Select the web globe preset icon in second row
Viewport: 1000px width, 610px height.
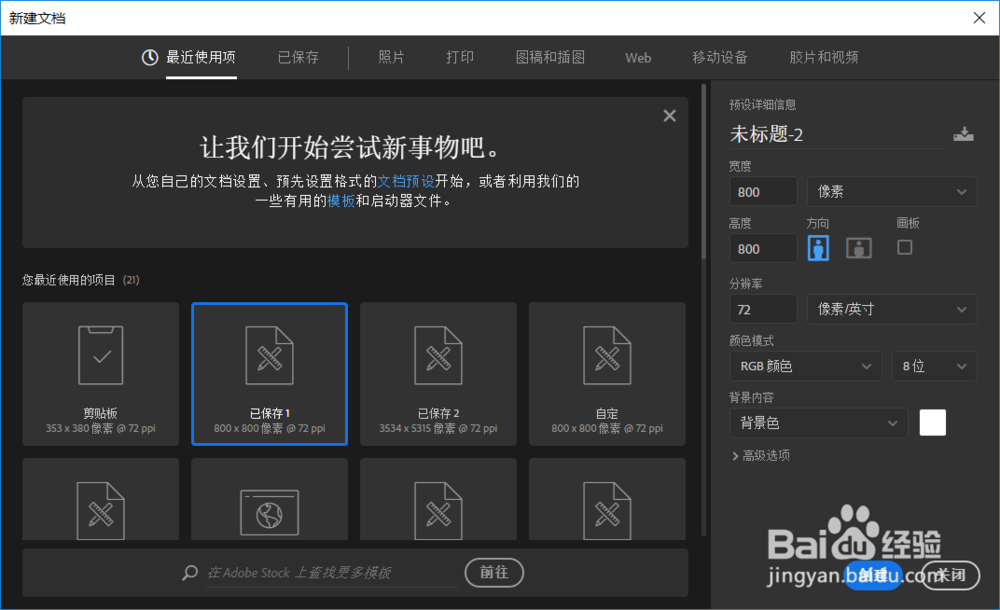[x=270, y=512]
